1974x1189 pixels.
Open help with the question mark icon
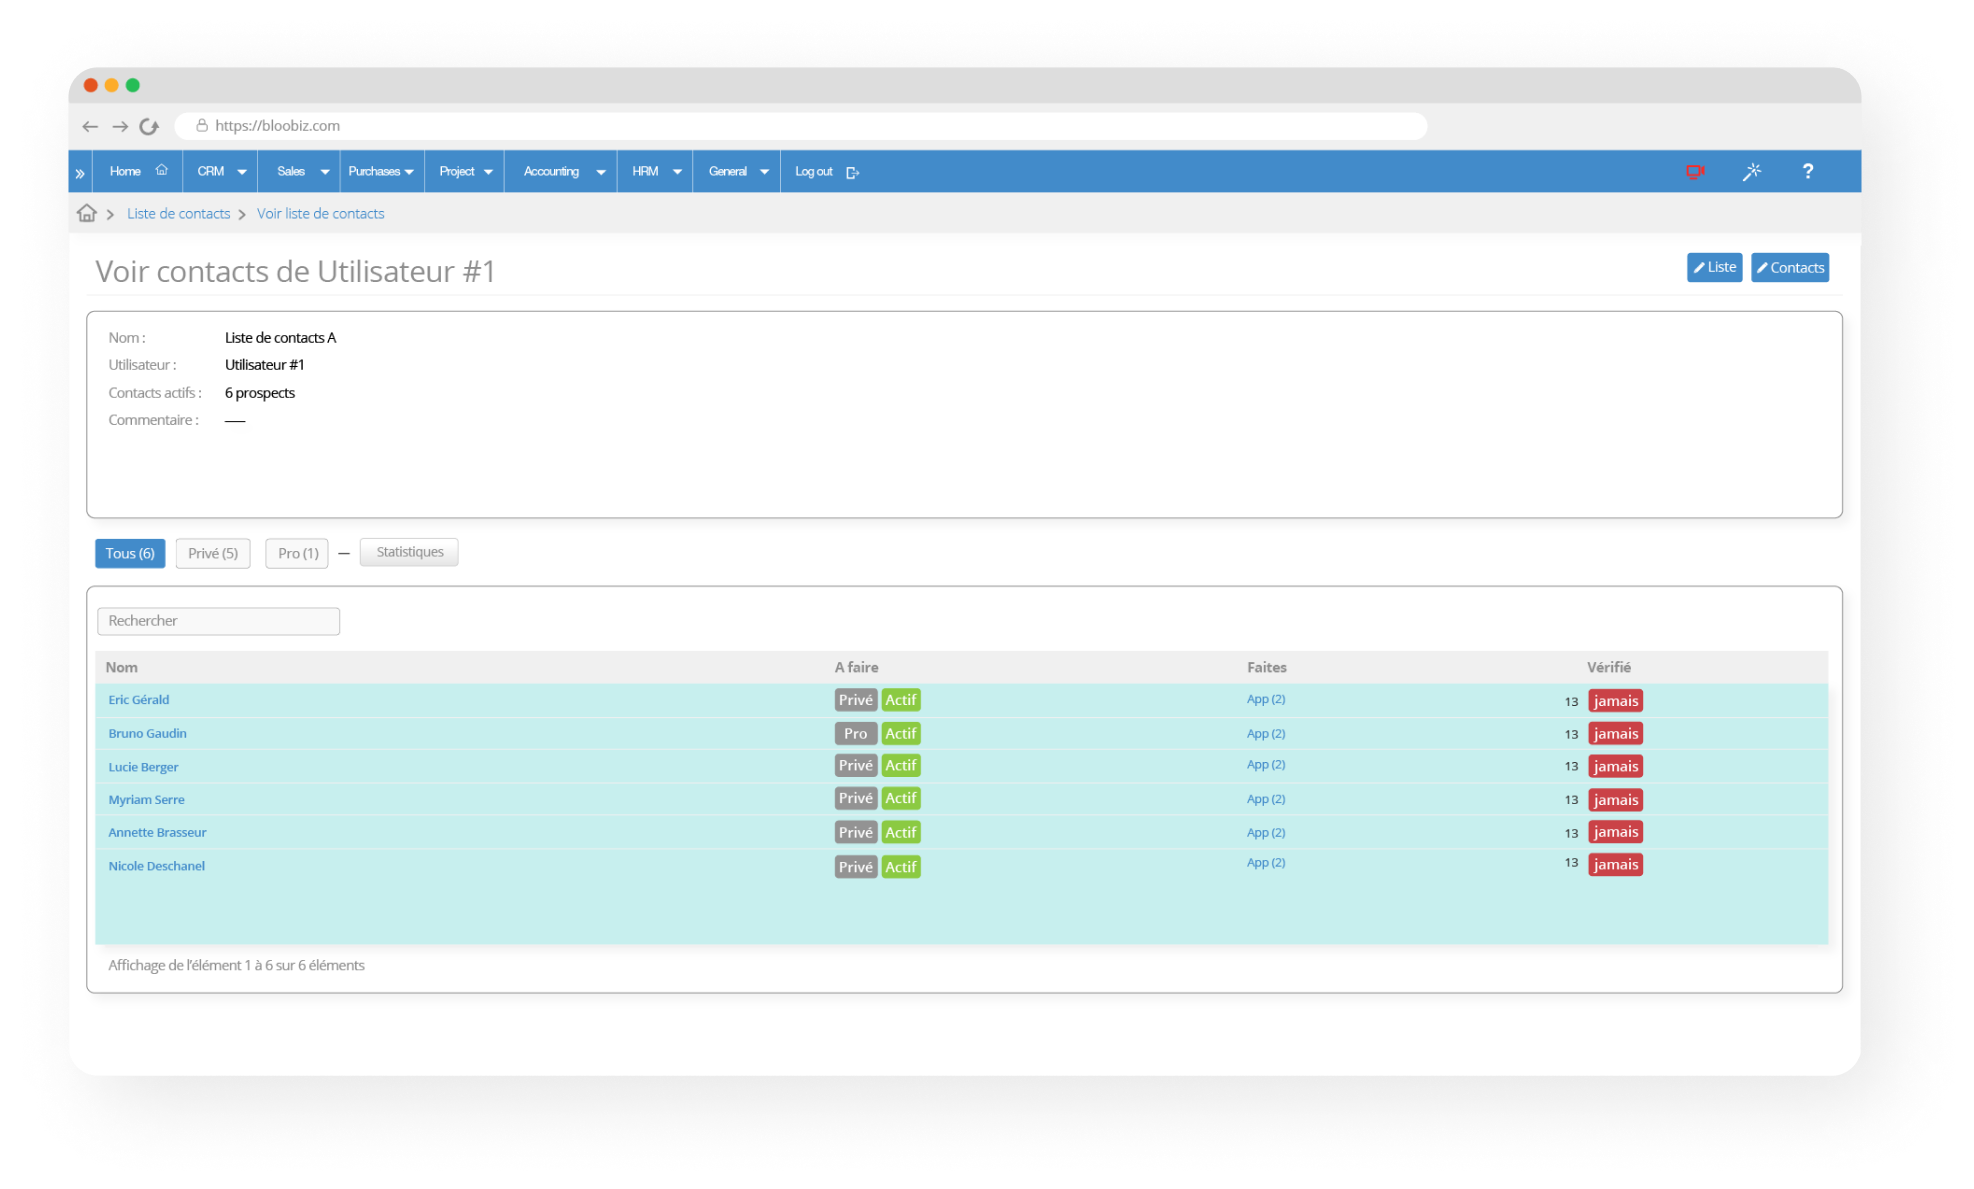click(x=1808, y=171)
